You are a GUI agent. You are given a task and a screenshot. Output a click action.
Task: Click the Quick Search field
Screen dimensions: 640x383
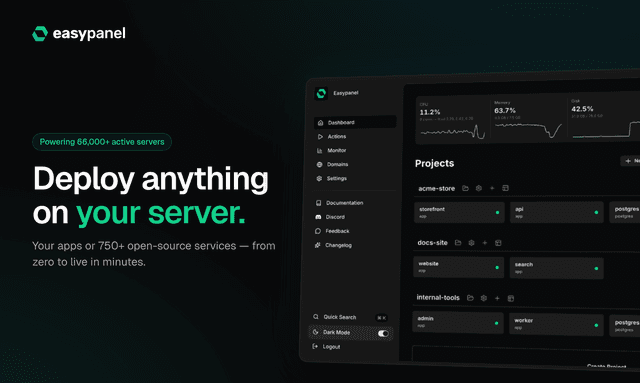[350, 317]
